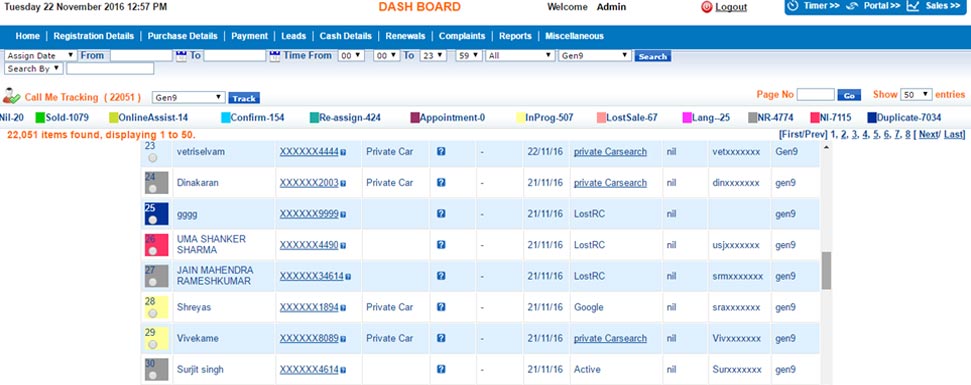
Task: Go to the Next page link
Action: coord(928,134)
